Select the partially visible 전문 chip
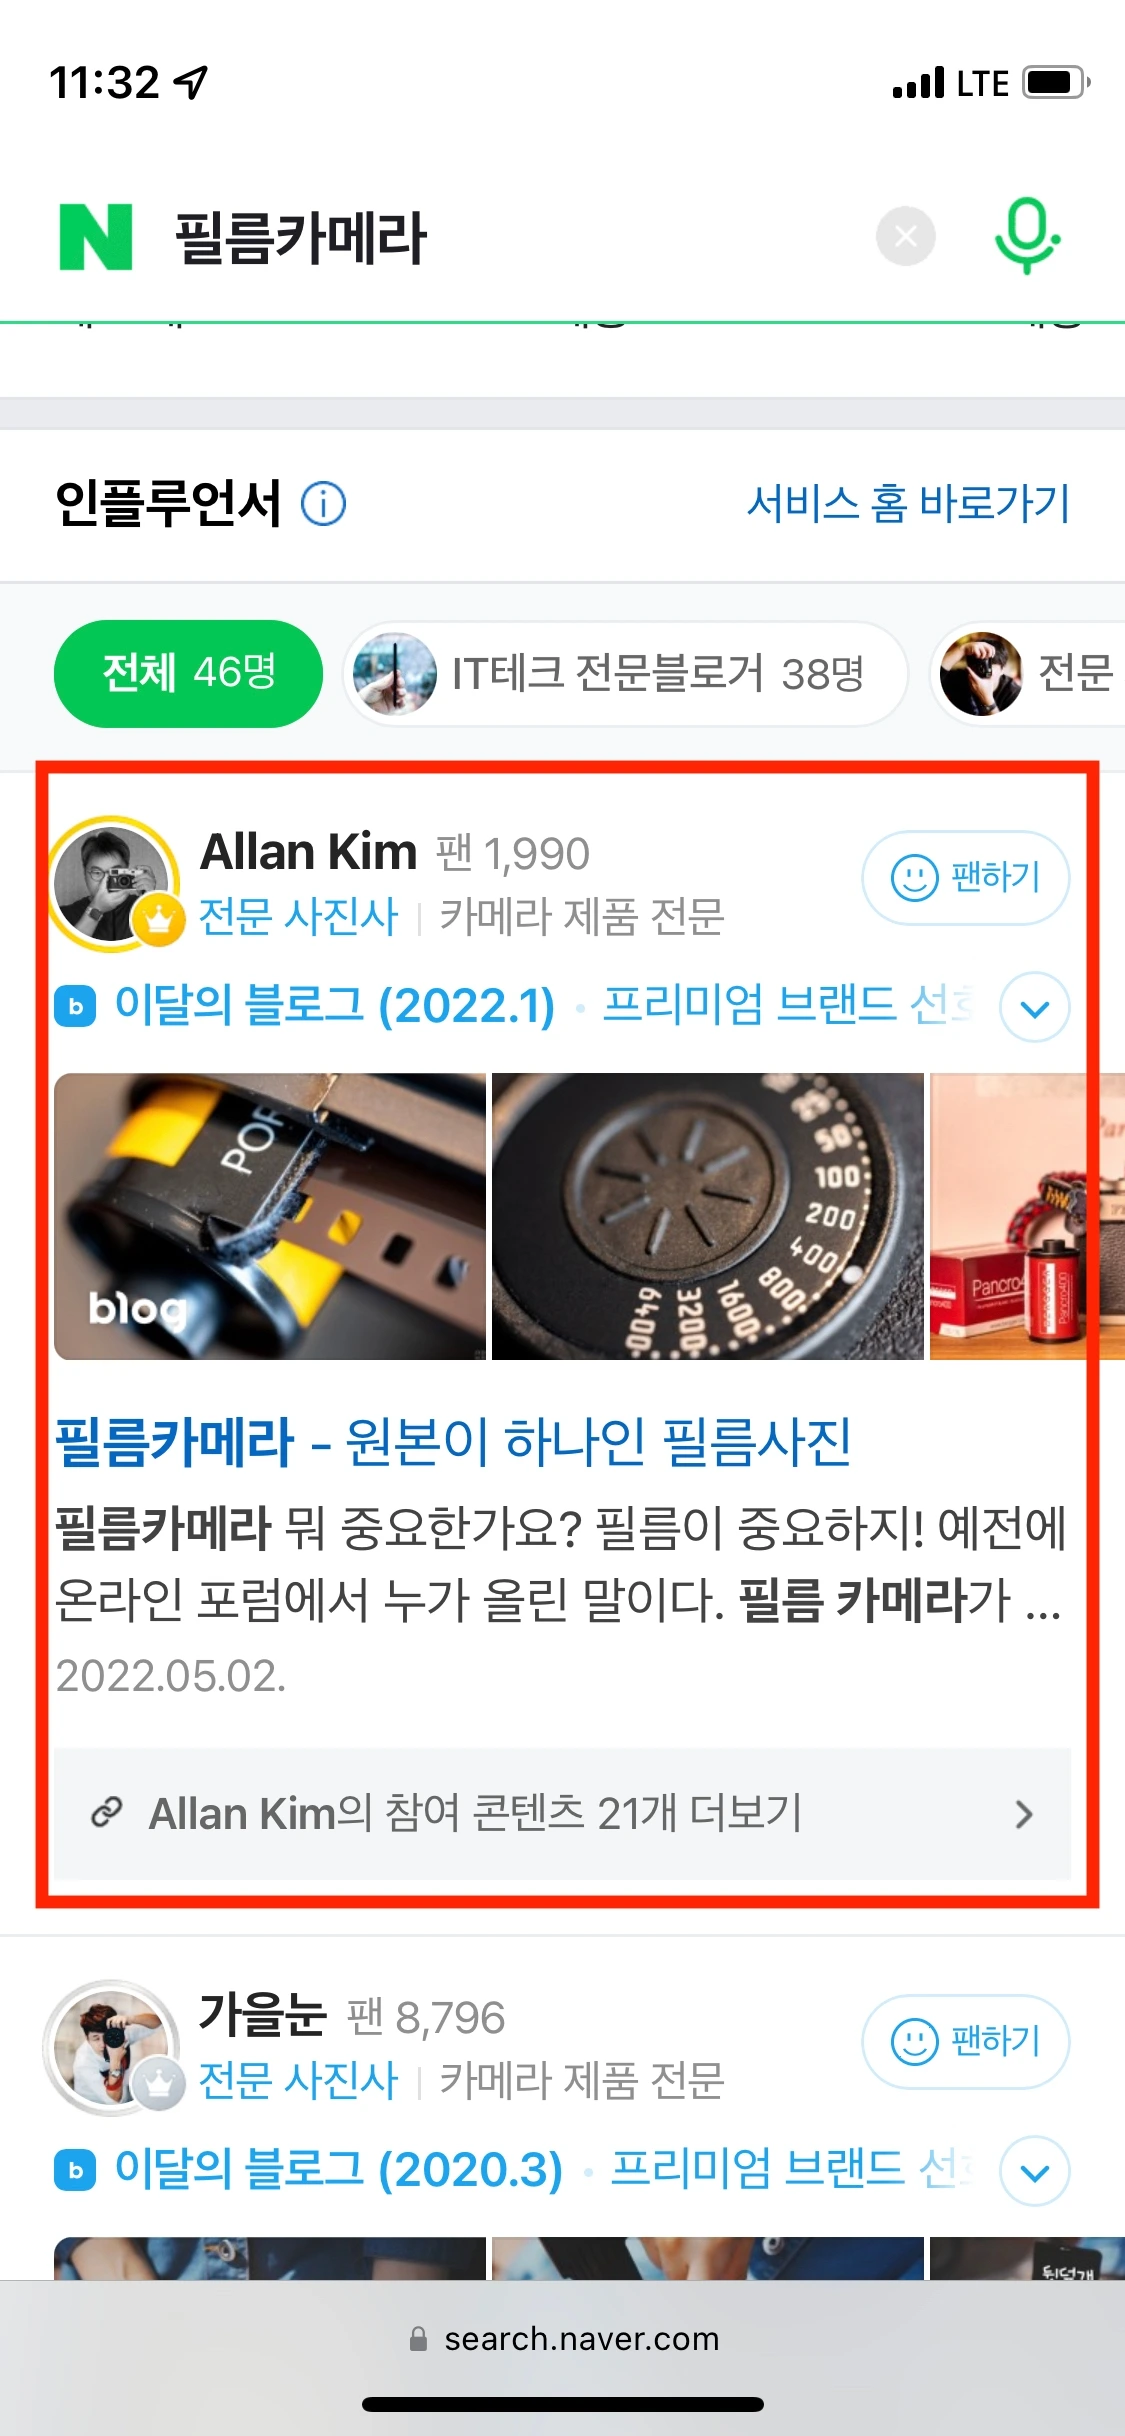 coord(1028,674)
